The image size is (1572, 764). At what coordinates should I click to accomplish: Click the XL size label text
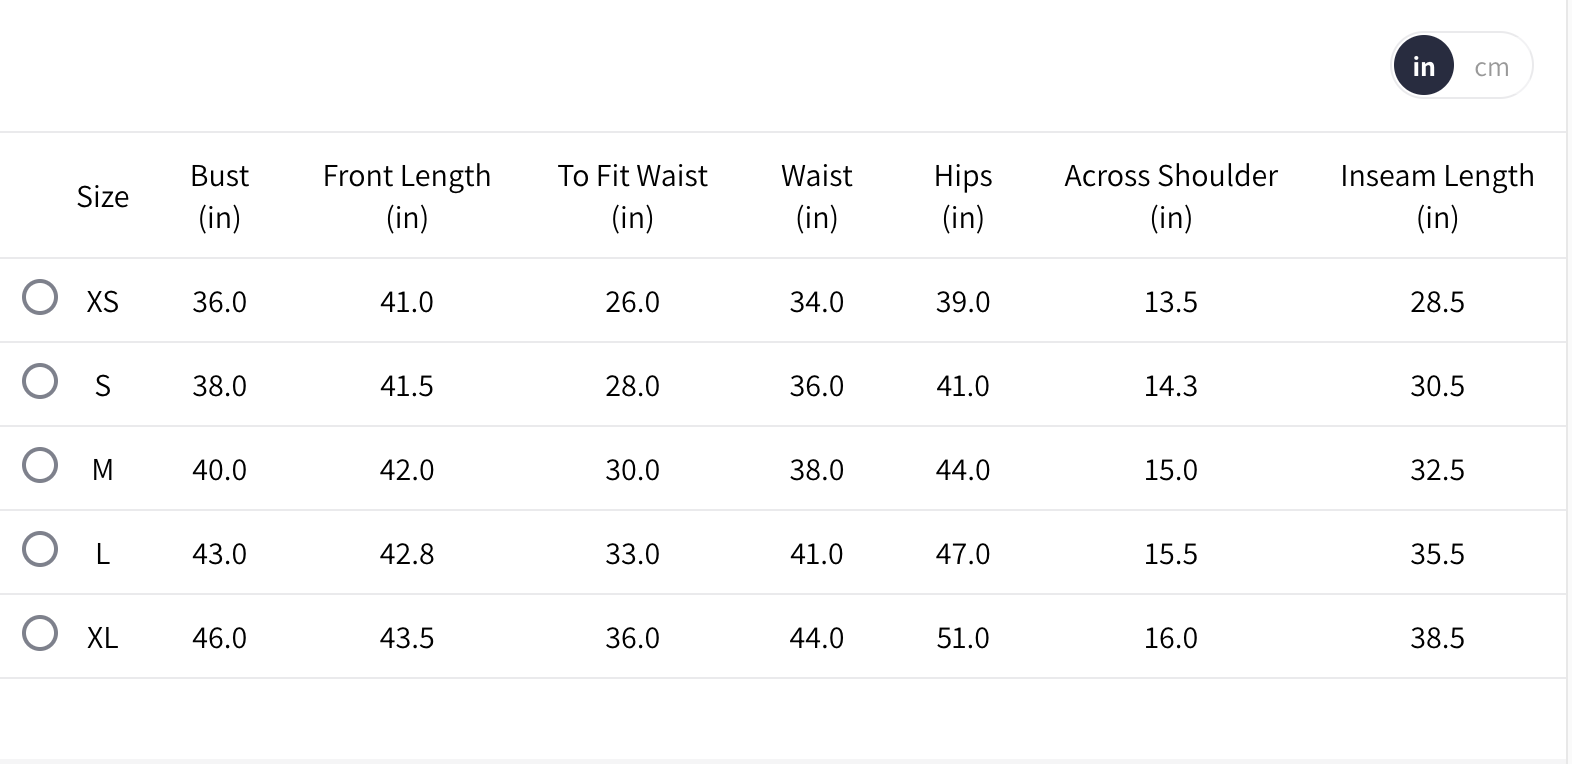tap(102, 637)
